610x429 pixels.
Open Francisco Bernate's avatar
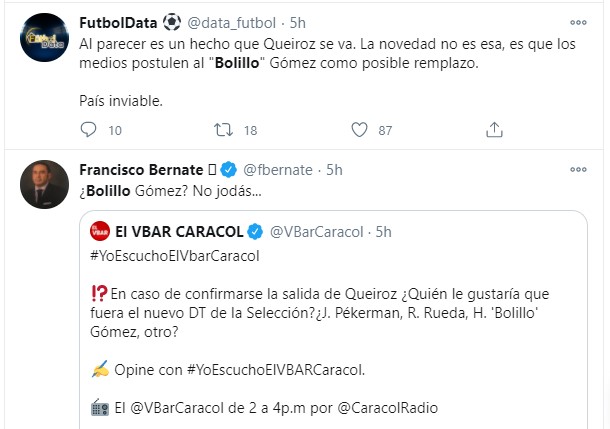pyautogui.click(x=44, y=184)
